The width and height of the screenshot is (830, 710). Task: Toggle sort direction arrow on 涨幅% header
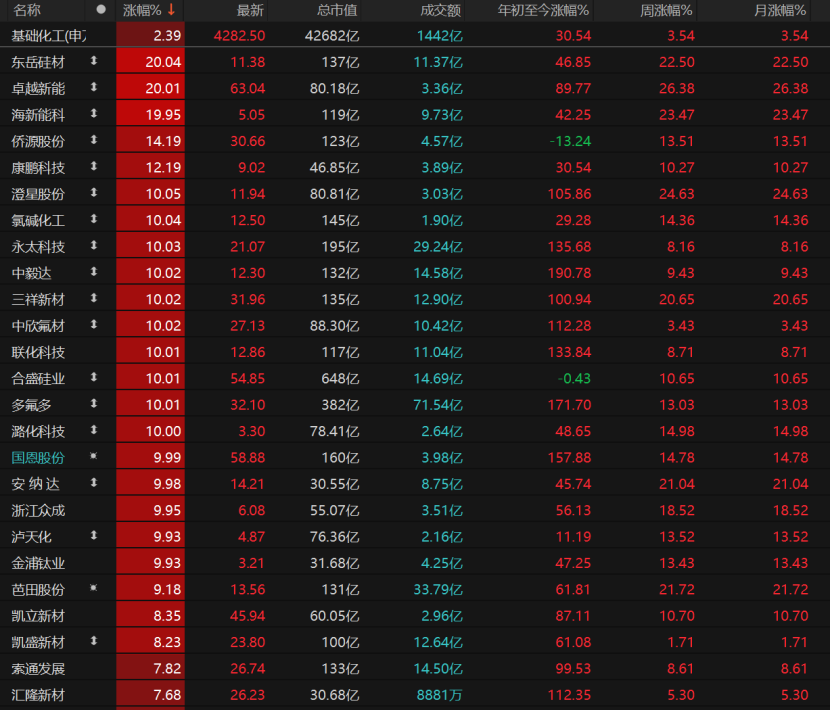(171, 10)
